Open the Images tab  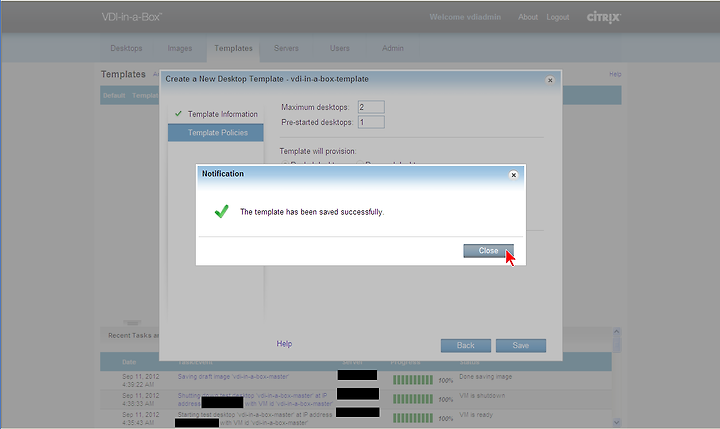(x=180, y=48)
